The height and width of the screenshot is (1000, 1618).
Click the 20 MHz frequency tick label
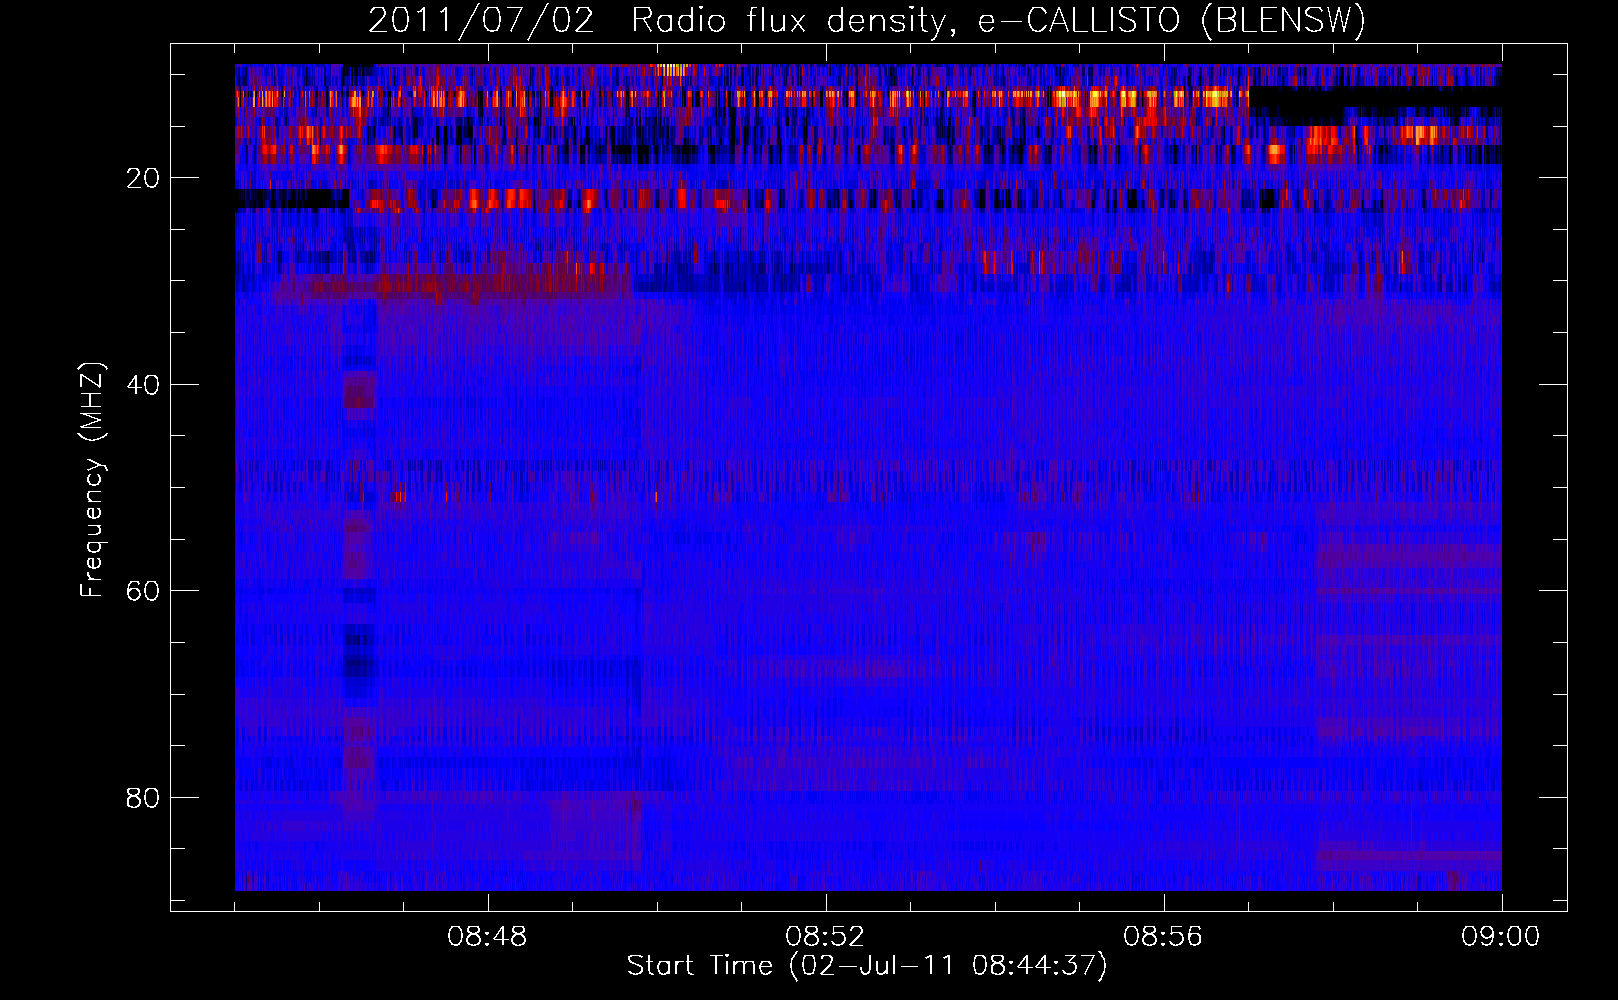pyautogui.click(x=144, y=178)
